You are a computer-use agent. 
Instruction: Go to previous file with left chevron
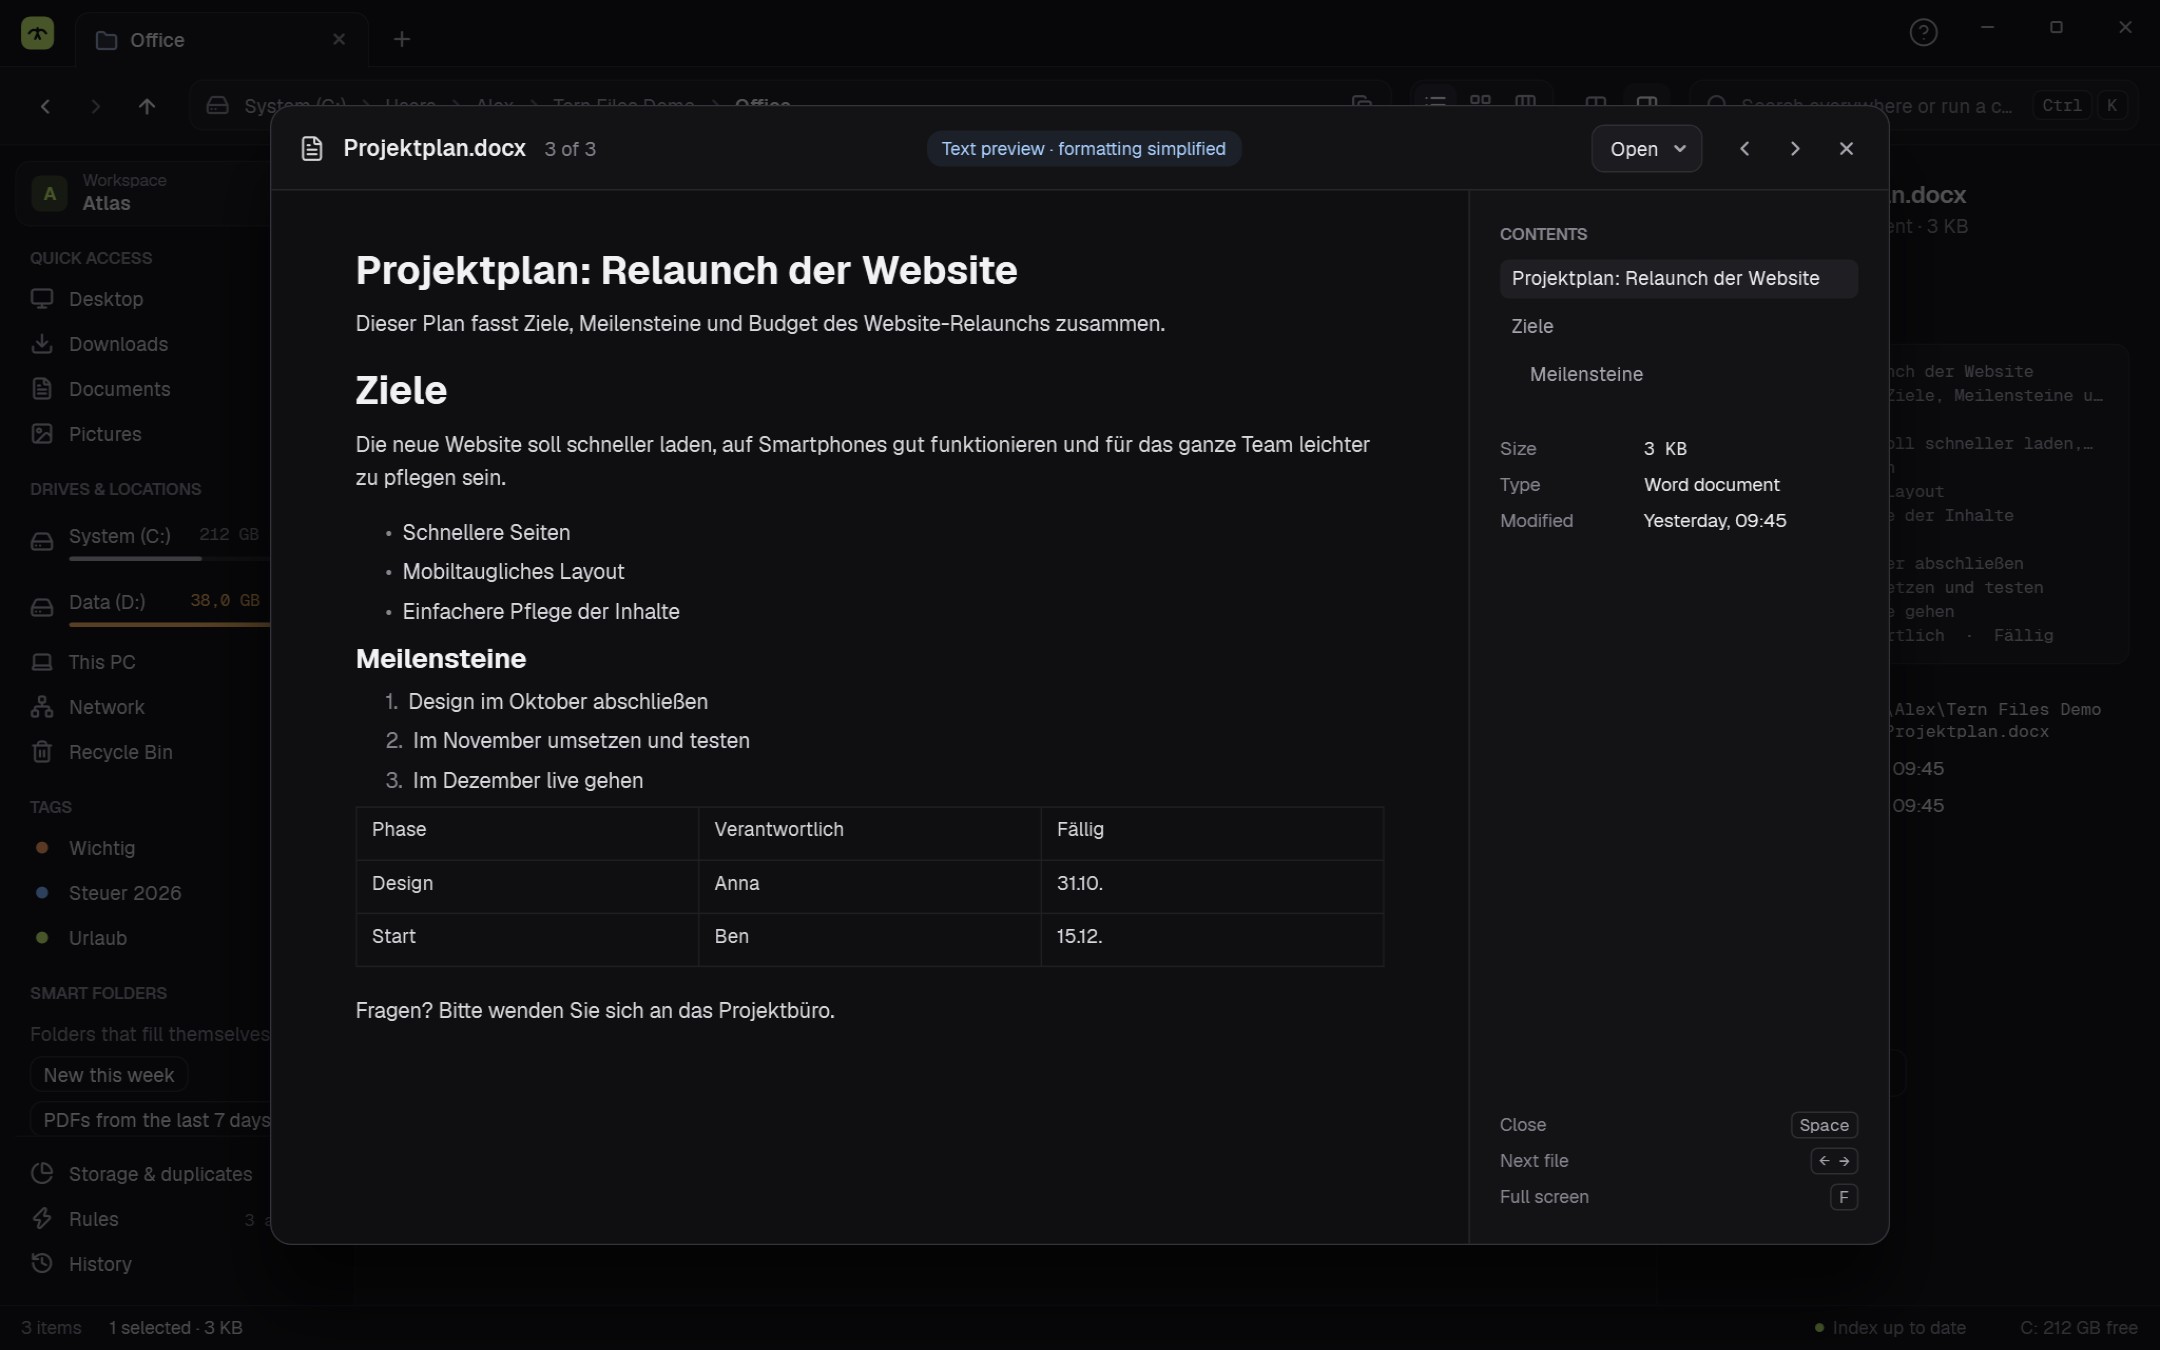tap(1744, 149)
